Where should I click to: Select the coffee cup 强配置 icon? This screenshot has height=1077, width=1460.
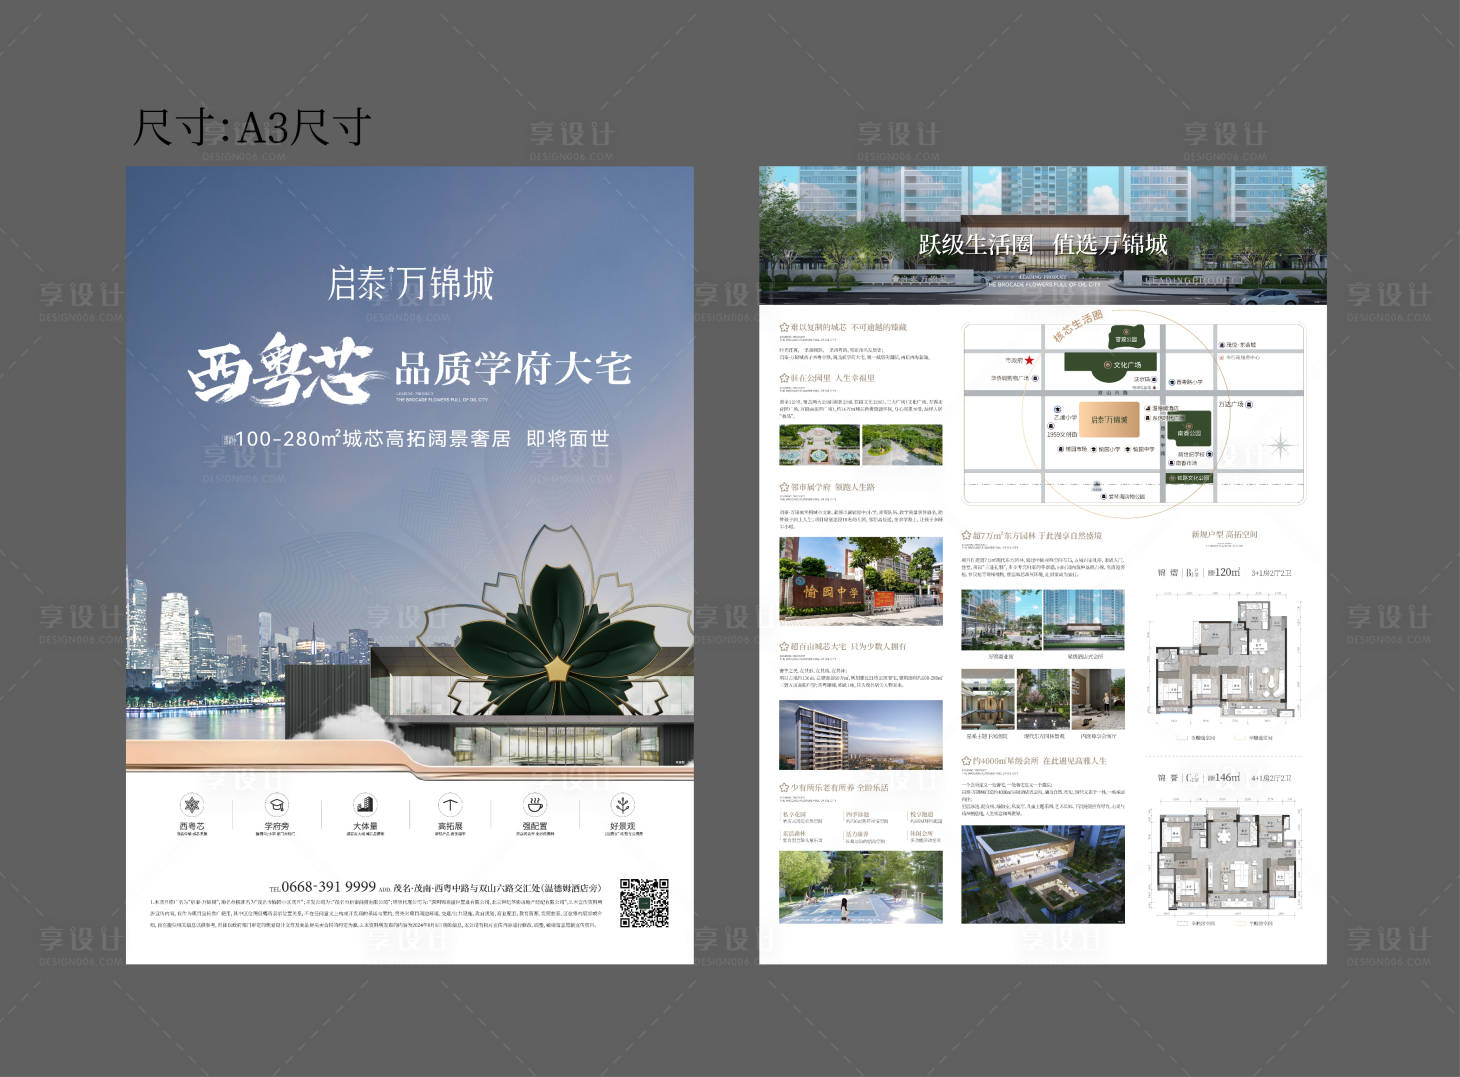[x=535, y=804]
